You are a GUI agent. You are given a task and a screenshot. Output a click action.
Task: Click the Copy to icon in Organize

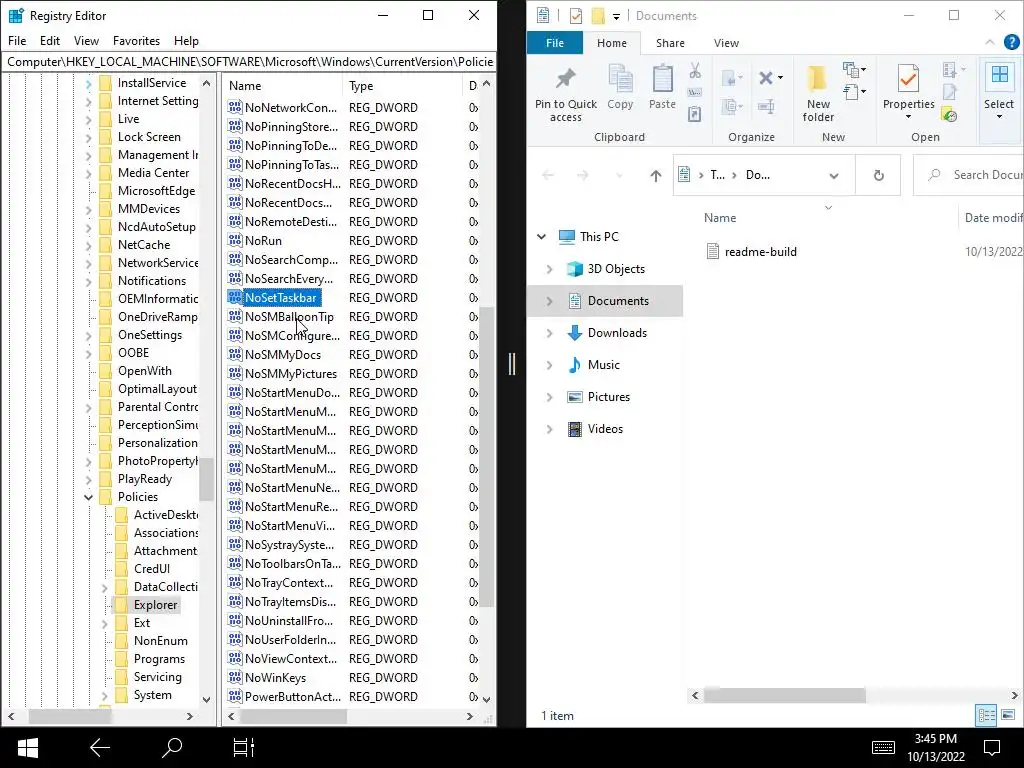(731, 106)
